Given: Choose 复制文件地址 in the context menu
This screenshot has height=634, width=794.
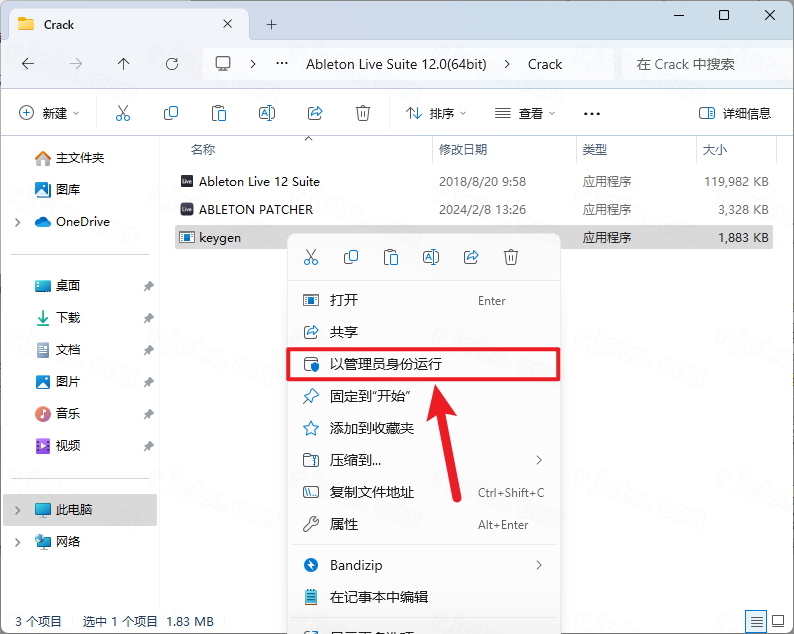Looking at the screenshot, I should (x=372, y=492).
